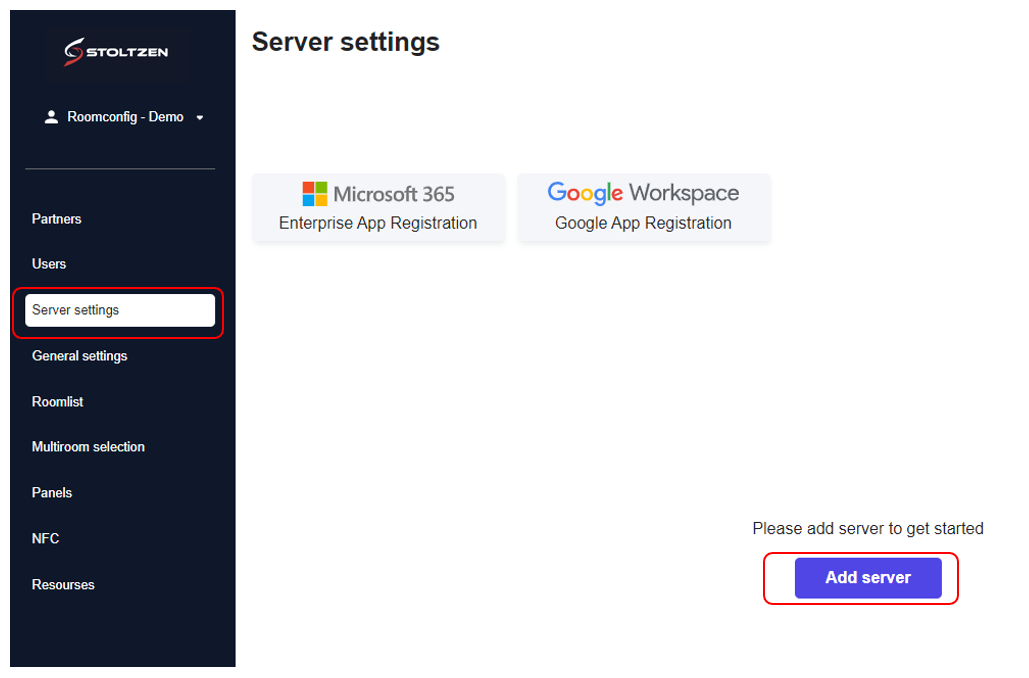Open the Users menu item

coord(49,264)
